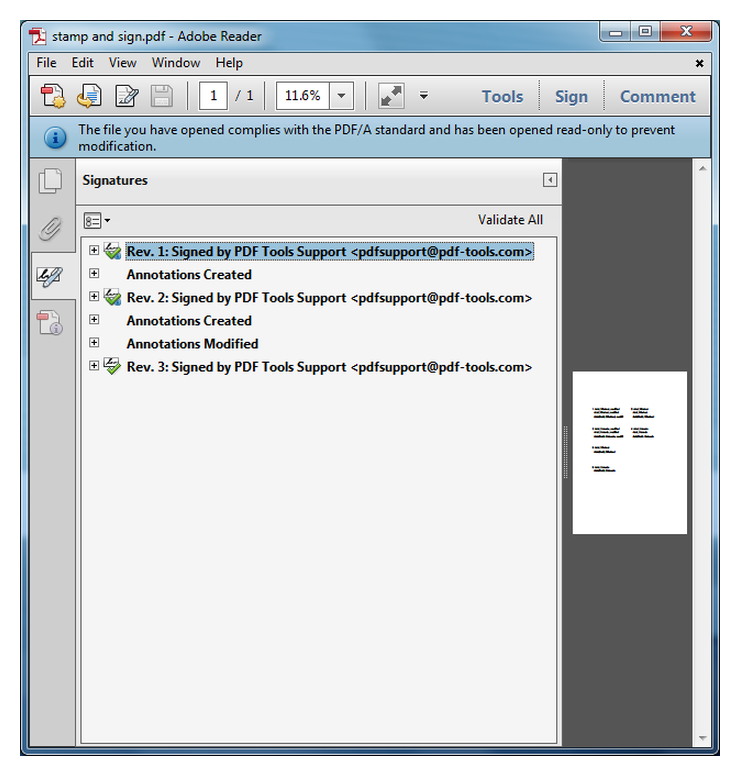Click the Rev. 1 valid signature icon
This screenshot has height=776, width=740.
pos(112,251)
